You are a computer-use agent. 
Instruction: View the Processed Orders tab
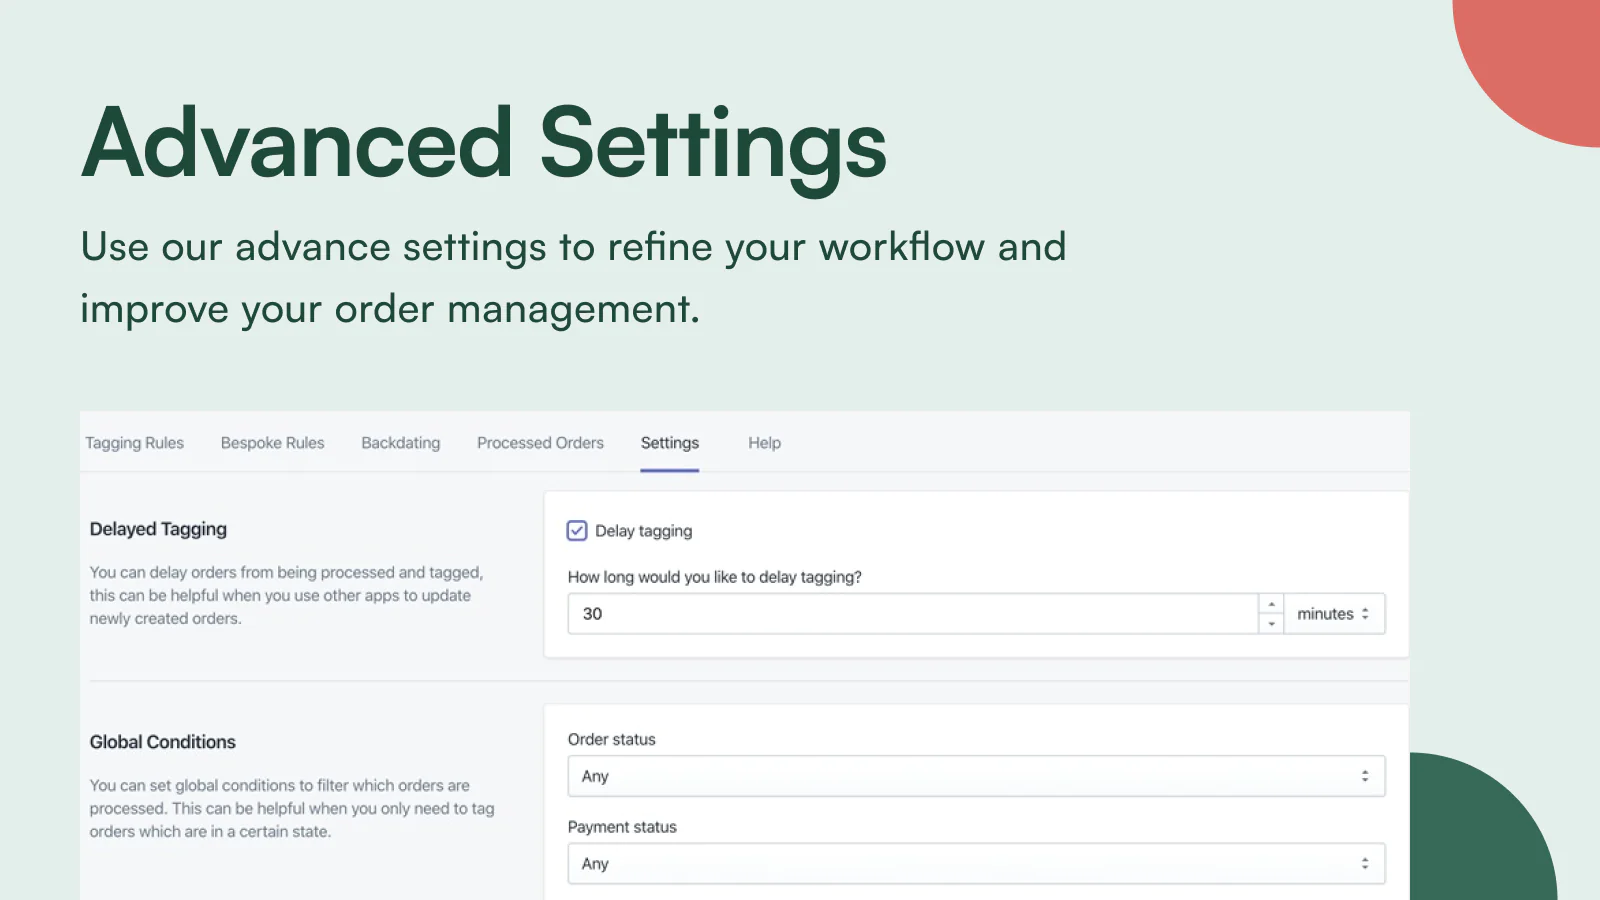[x=540, y=443]
